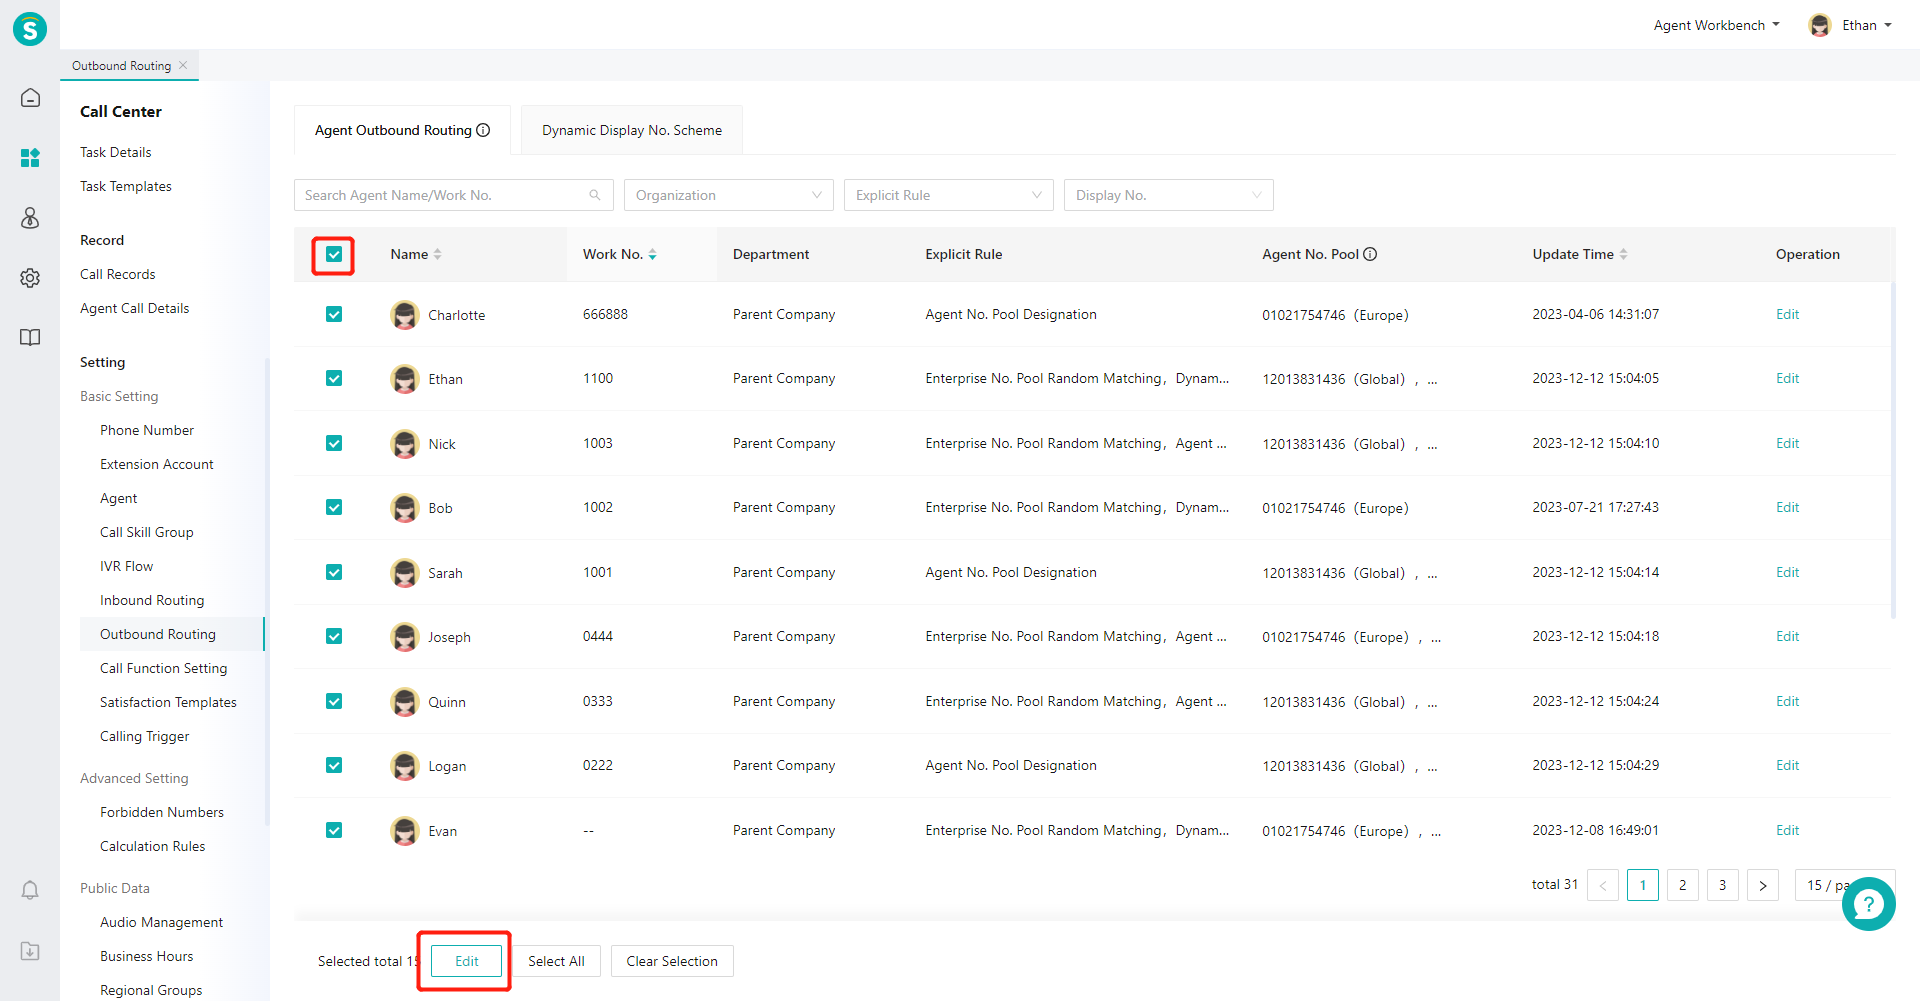Click the search magnifier icon
1920x1001 pixels.
pyautogui.click(x=595, y=195)
